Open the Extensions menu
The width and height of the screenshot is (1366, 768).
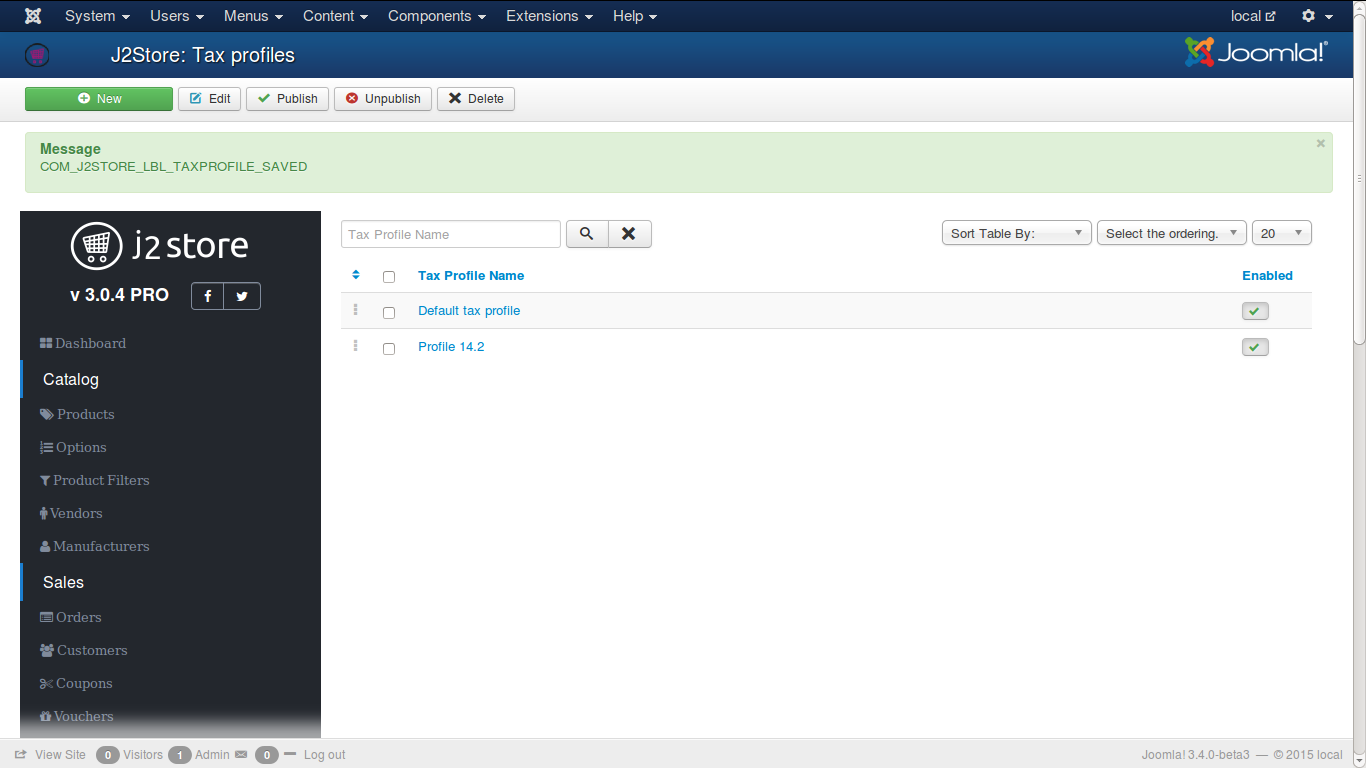point(549,16)
